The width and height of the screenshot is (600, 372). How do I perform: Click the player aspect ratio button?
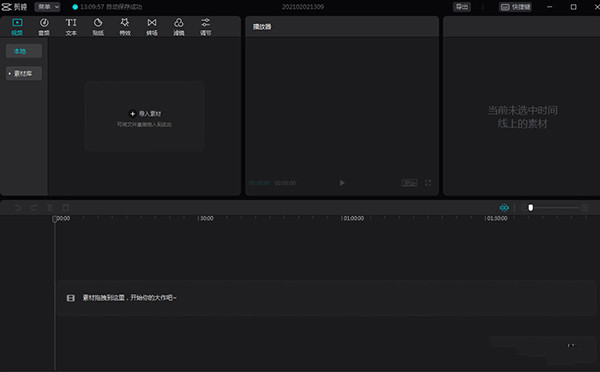[409, 183]
